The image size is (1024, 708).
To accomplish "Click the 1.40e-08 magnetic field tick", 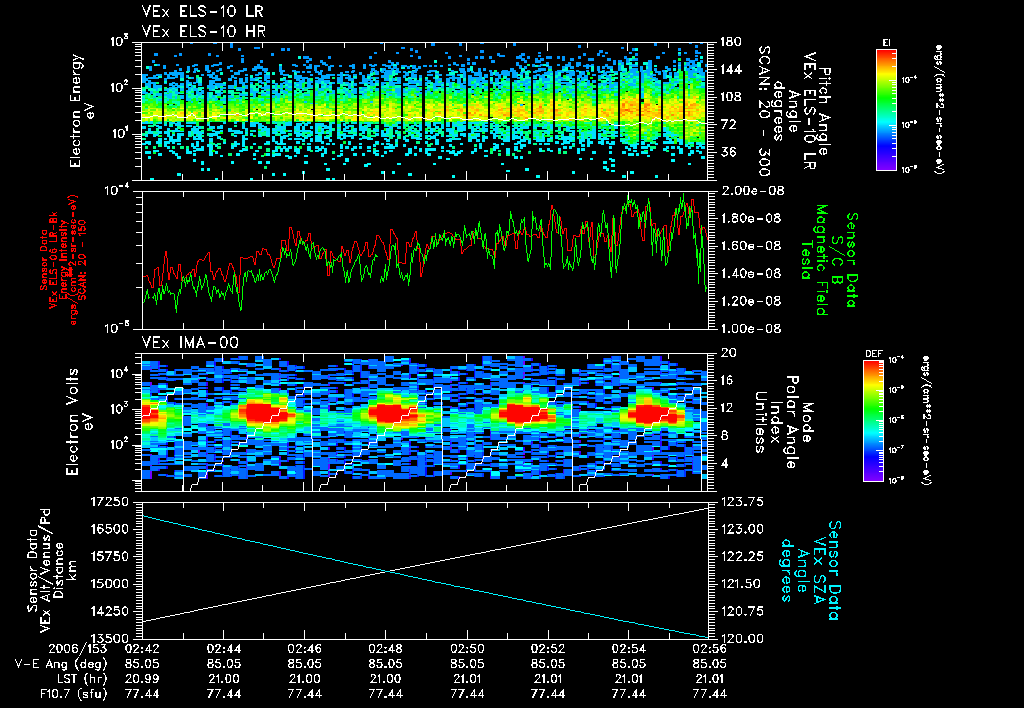I will click(750, 273).
